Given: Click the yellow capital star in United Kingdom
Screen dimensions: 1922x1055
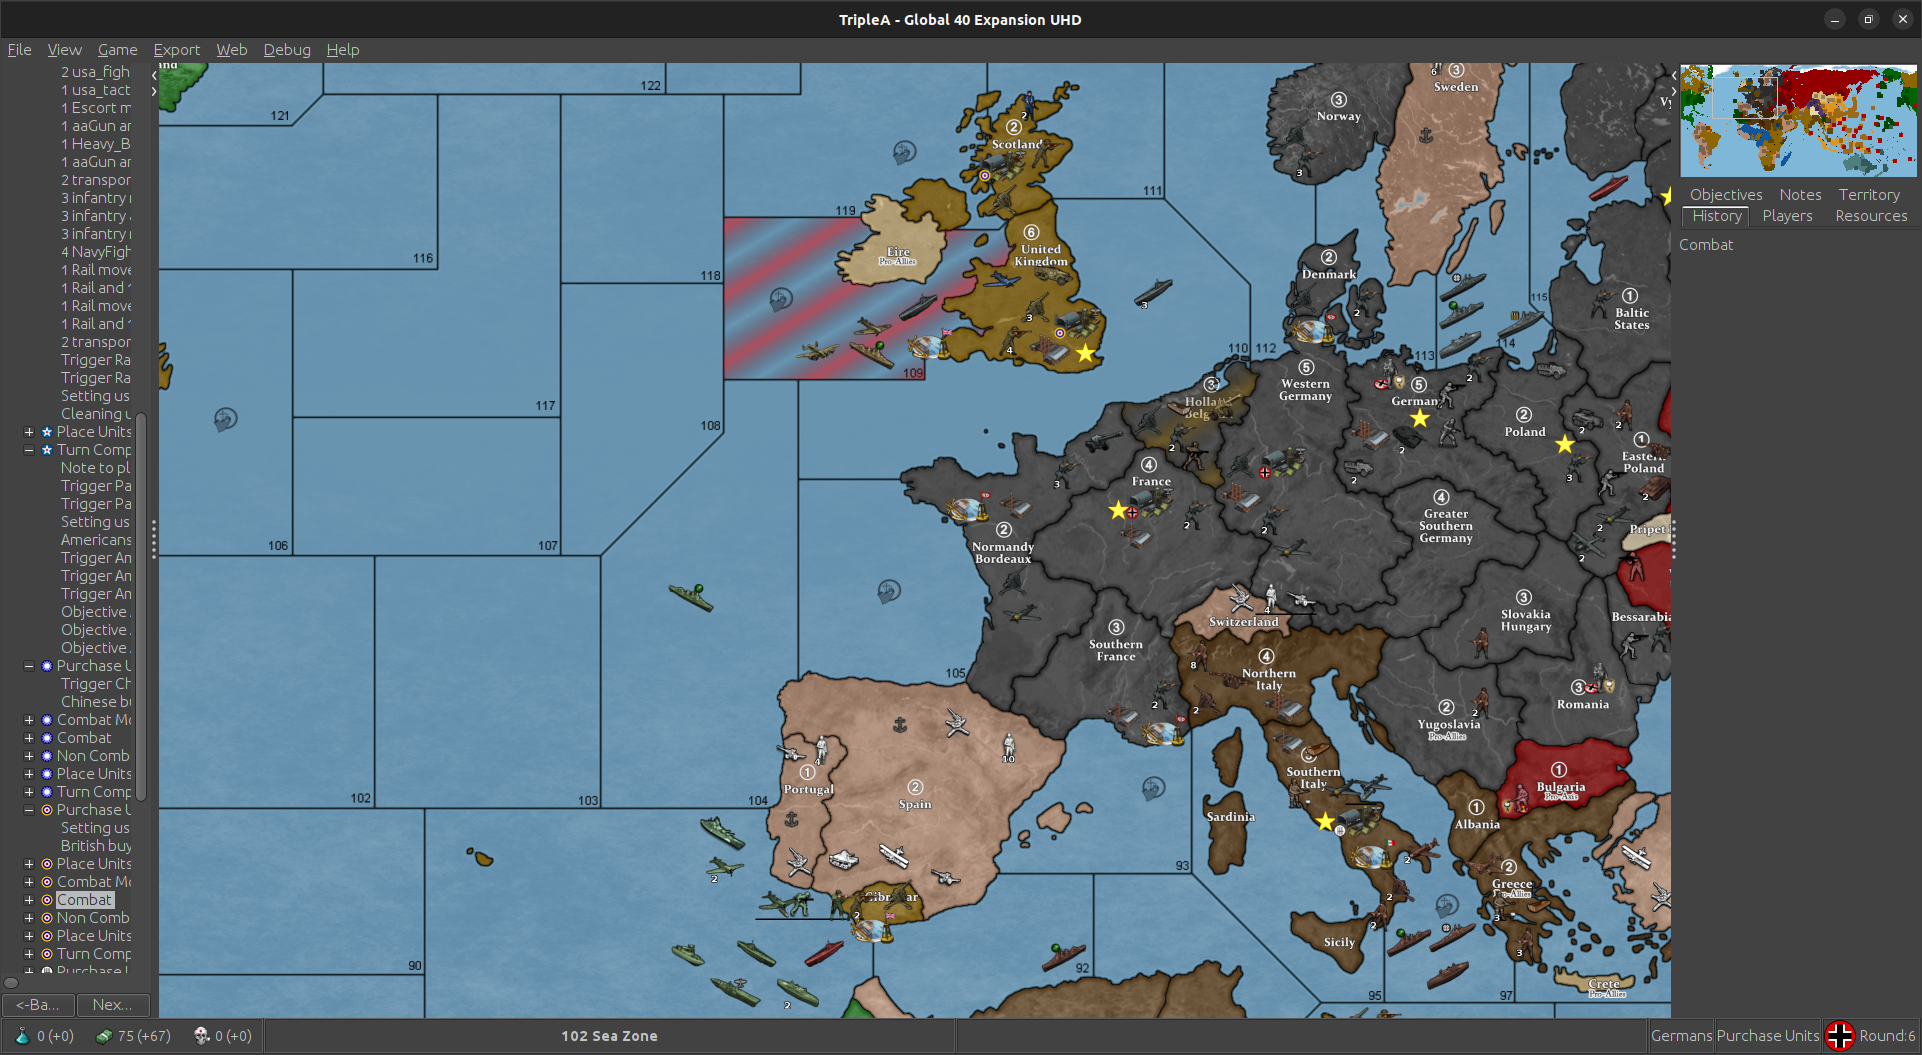Looking at the screenshot, I should pyautogui.click(x=1085, y=352).
